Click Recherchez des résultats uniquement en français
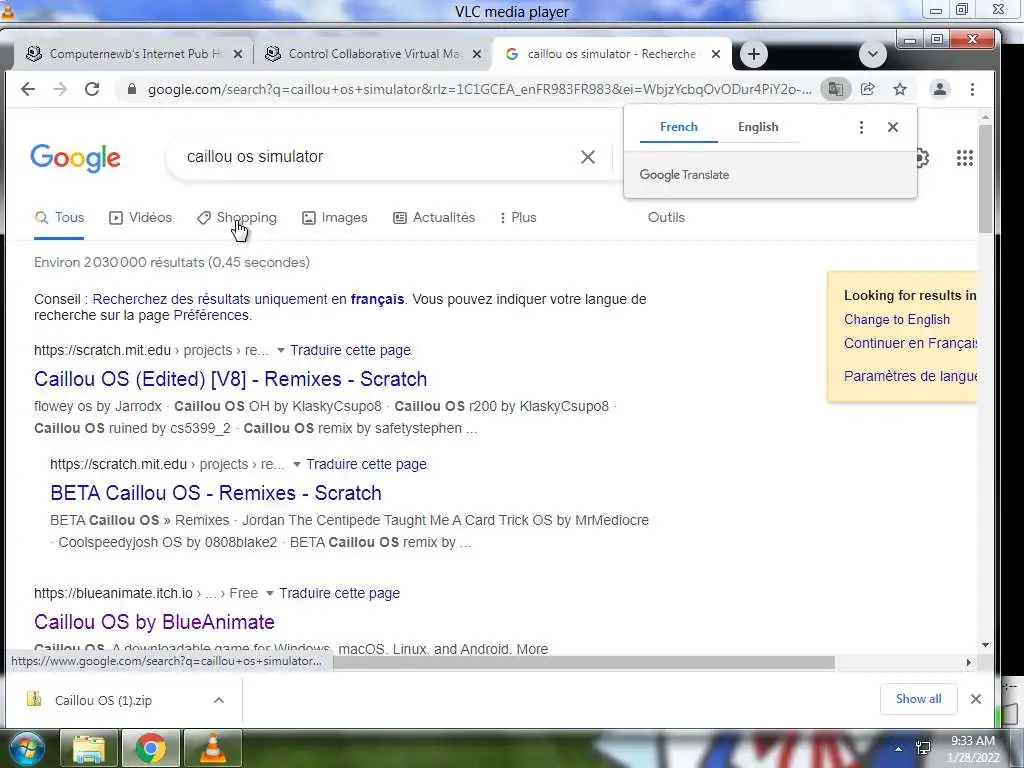Screen dimensions: 1024x768 (x=248, y=299)
